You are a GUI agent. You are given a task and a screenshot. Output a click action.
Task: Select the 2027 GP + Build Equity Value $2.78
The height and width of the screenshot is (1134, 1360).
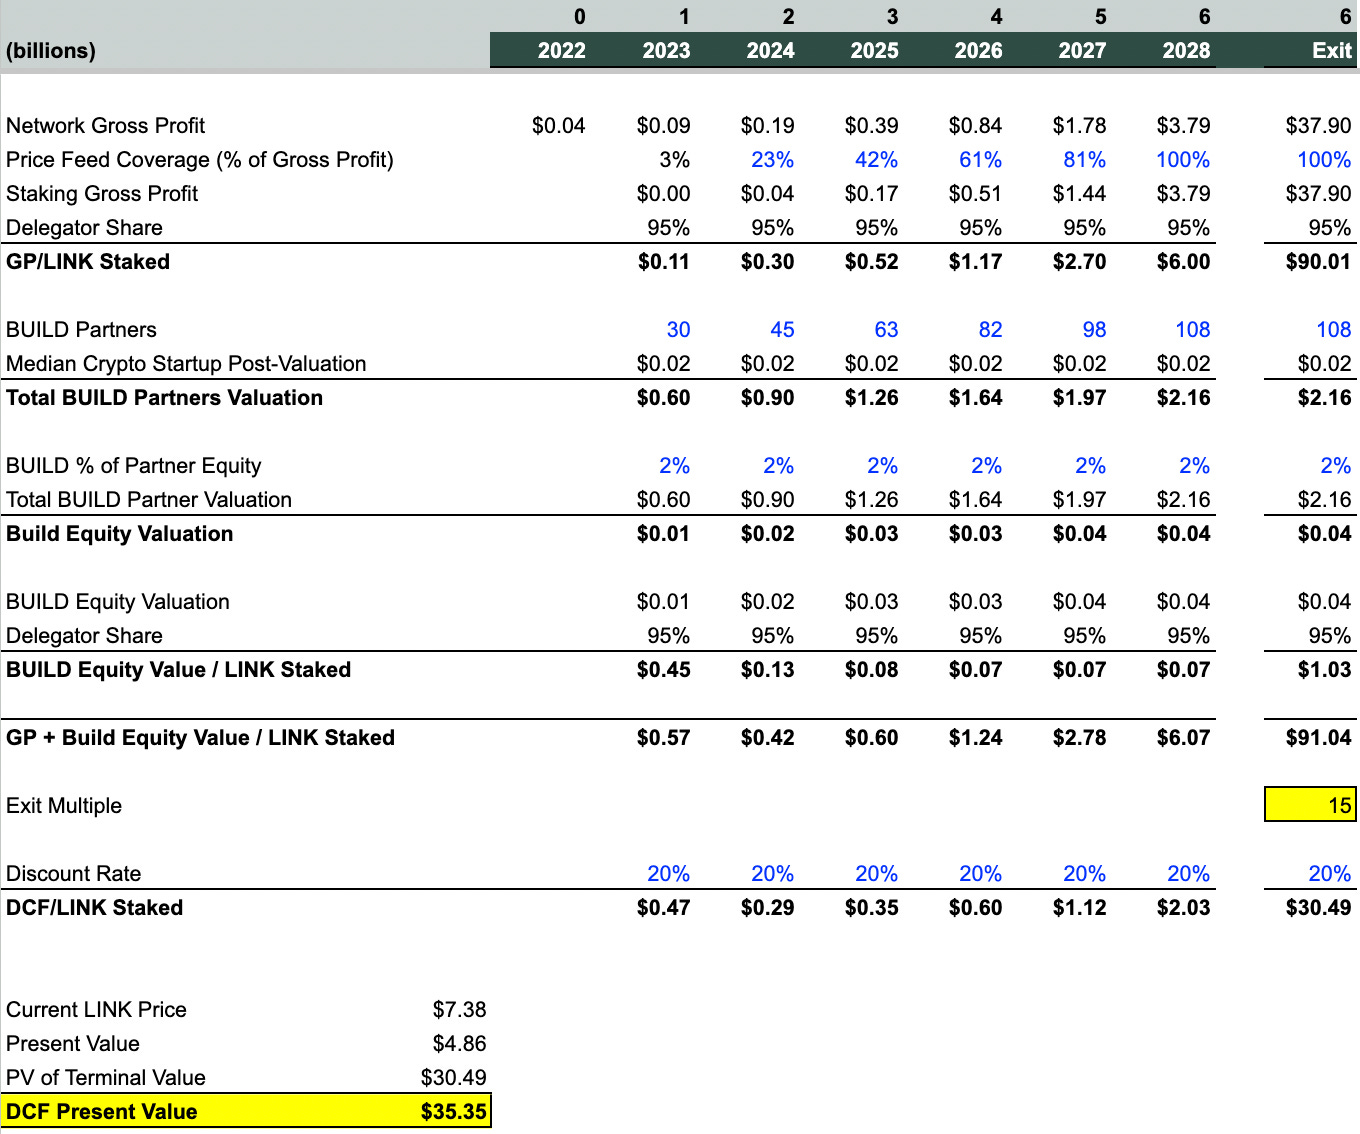(1079, 737)
